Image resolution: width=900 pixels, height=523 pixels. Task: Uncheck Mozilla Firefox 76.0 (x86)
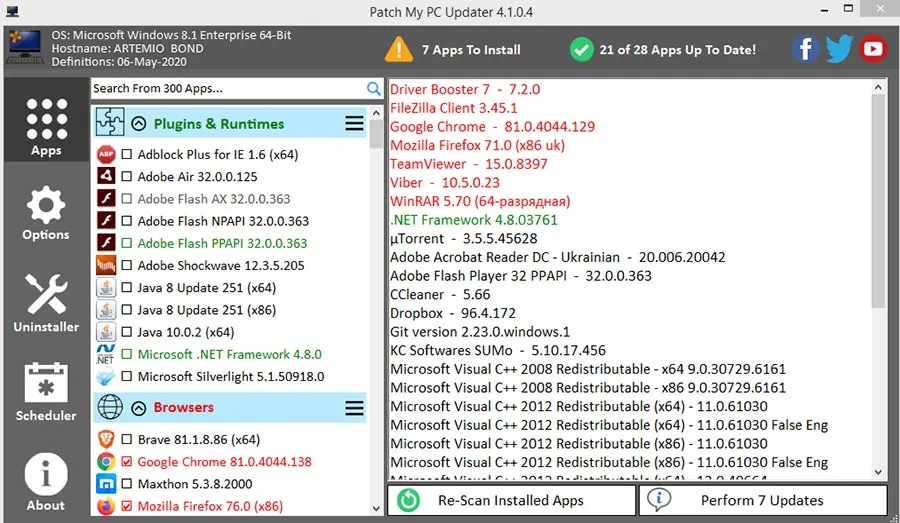(x=127, y=506)
